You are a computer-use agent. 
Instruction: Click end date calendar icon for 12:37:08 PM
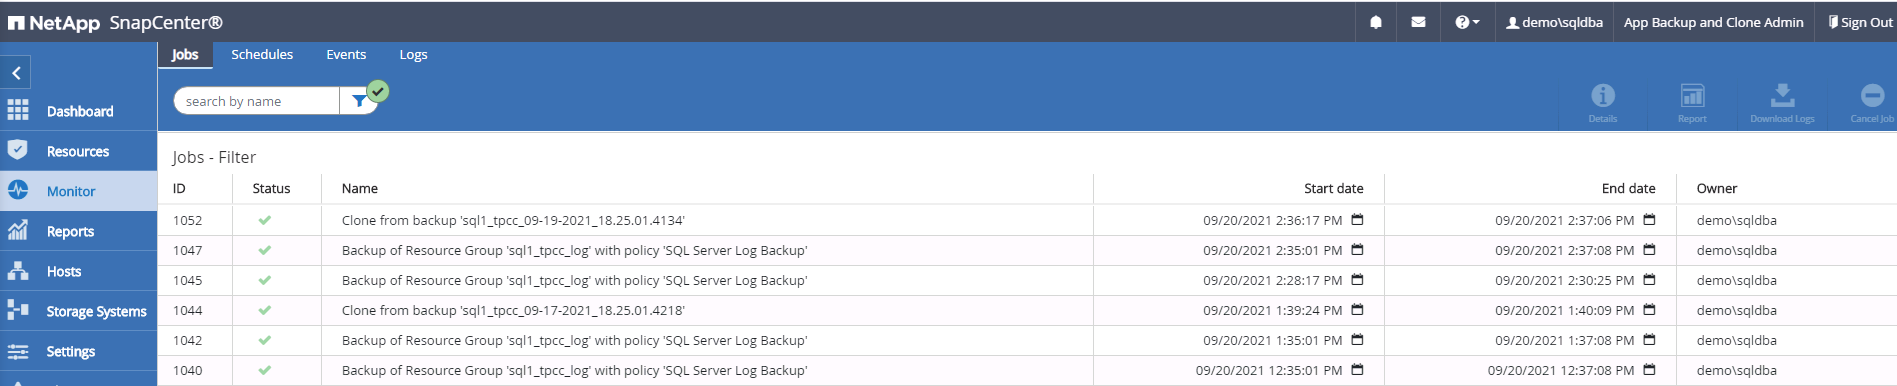click(1649, 369)
